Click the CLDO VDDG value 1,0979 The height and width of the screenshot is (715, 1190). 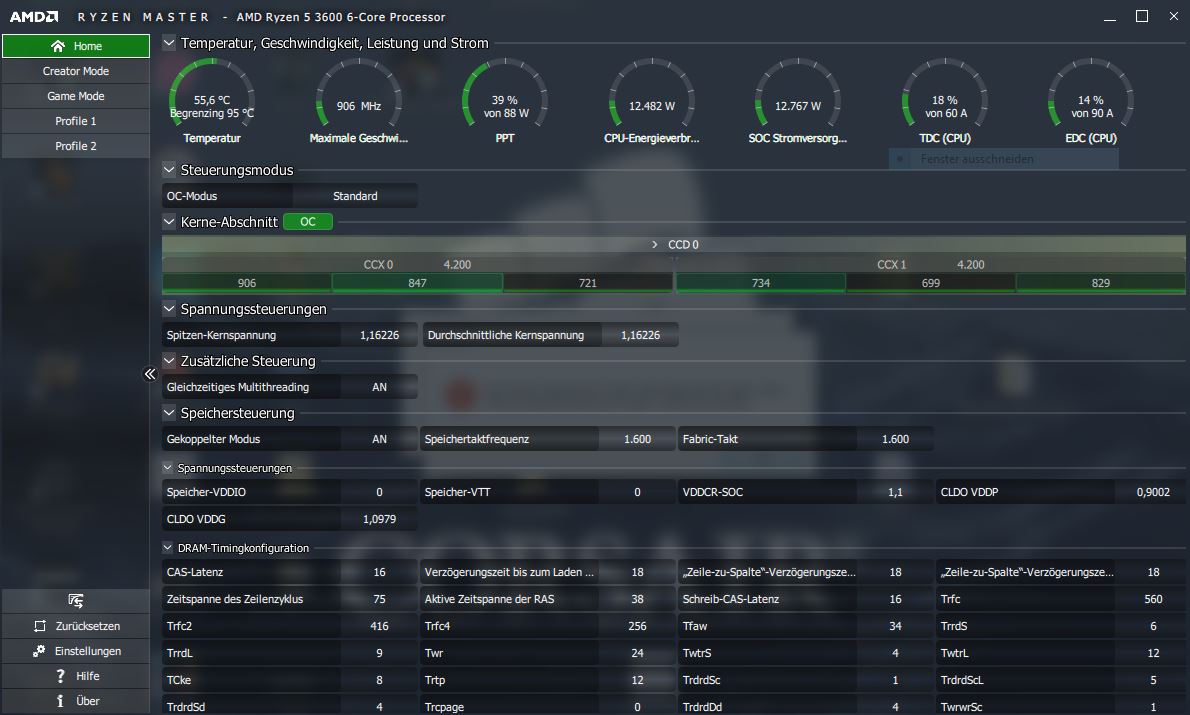(x=379, y=519)
